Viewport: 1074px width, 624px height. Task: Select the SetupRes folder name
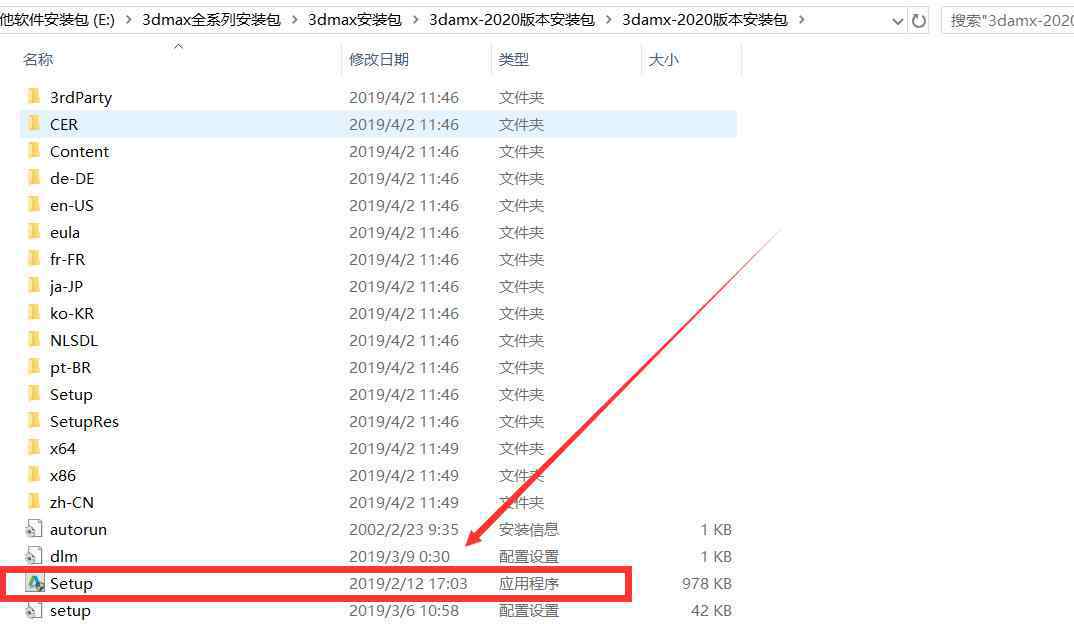click(84, 421)
